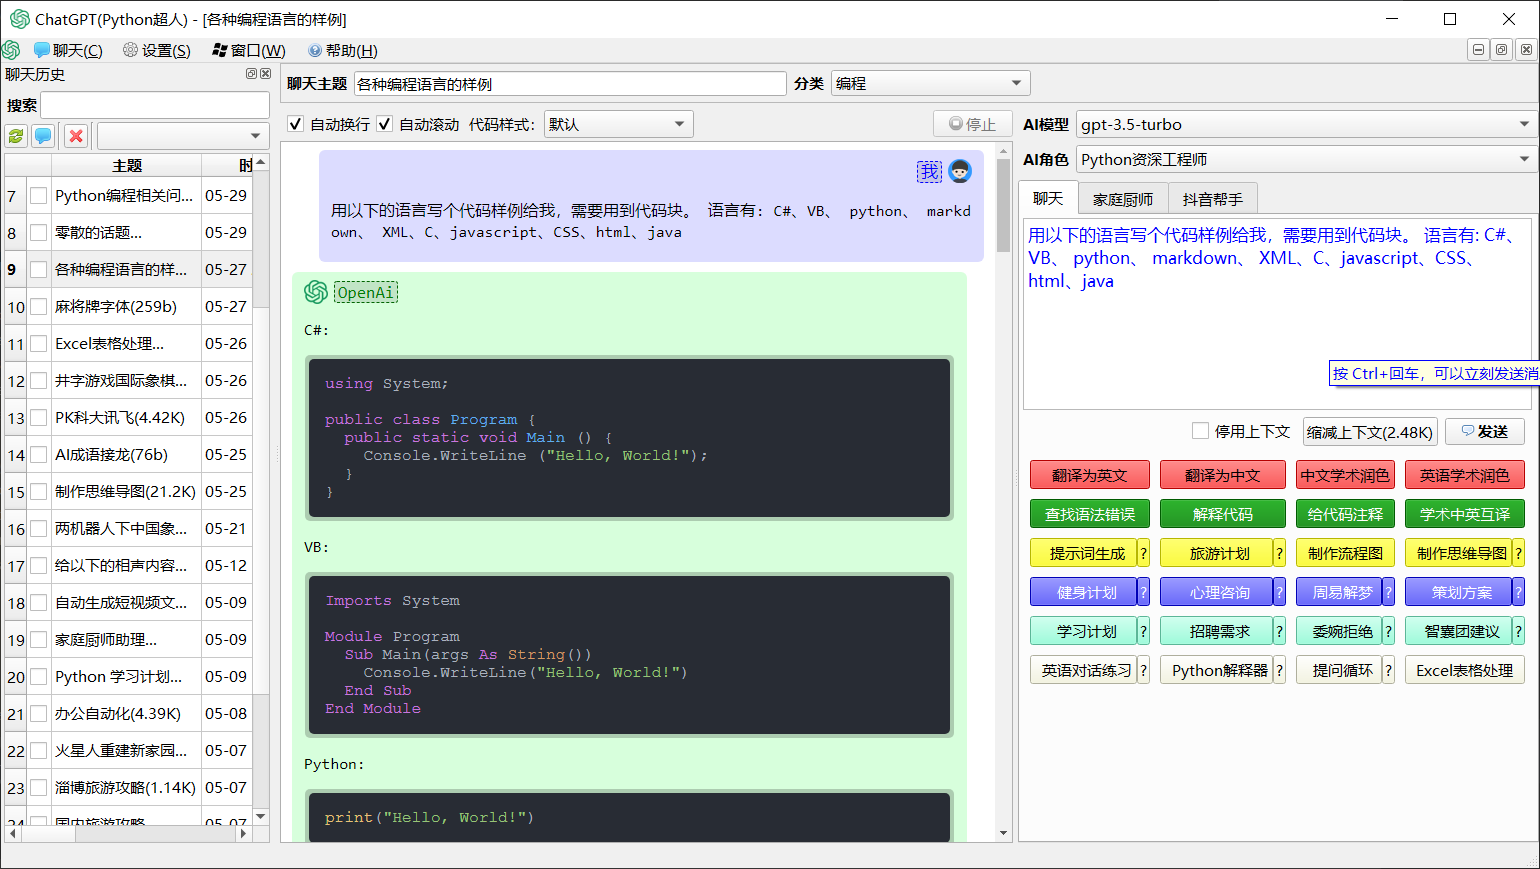Switch to the 家庭厨师 tab
Screen dimensions: 1540x869
point(1123,199)
